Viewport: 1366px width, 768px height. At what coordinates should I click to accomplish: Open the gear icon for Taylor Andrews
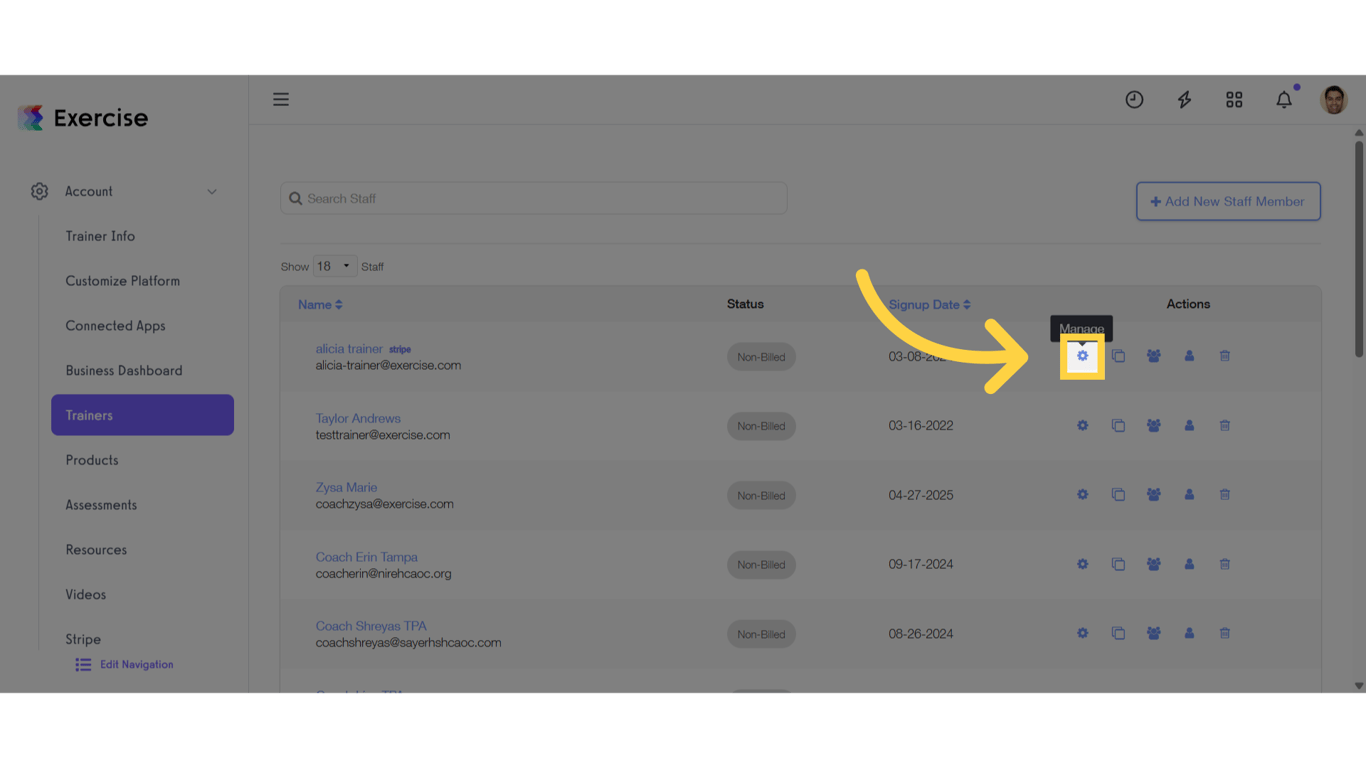click(x=1082, y=425)
